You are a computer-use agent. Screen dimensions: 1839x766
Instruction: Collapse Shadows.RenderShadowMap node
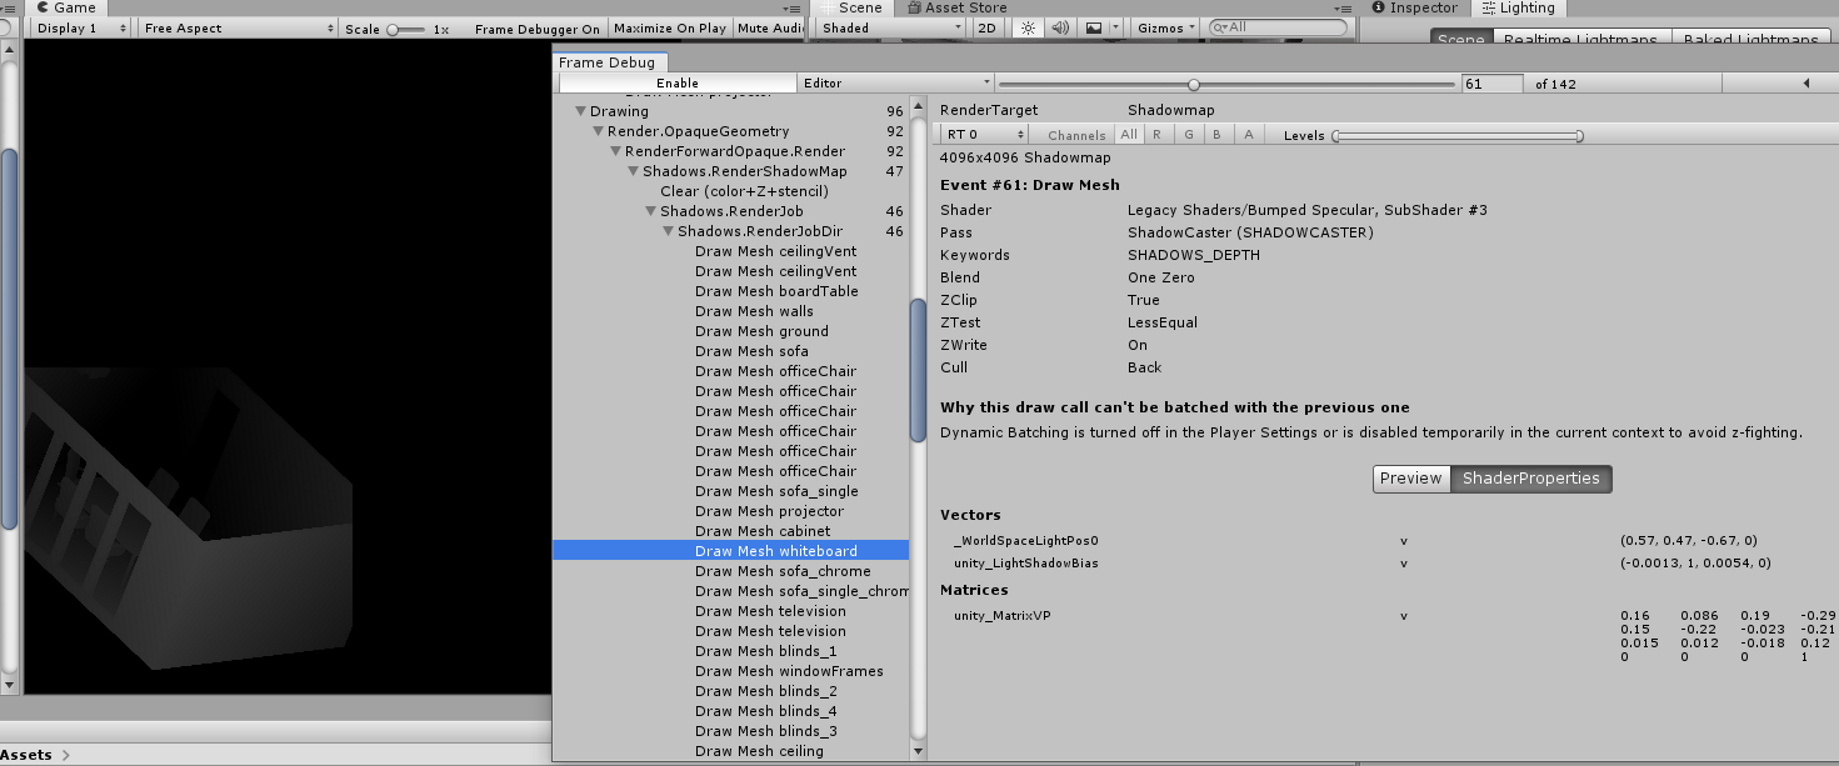(x=633, y=171)
